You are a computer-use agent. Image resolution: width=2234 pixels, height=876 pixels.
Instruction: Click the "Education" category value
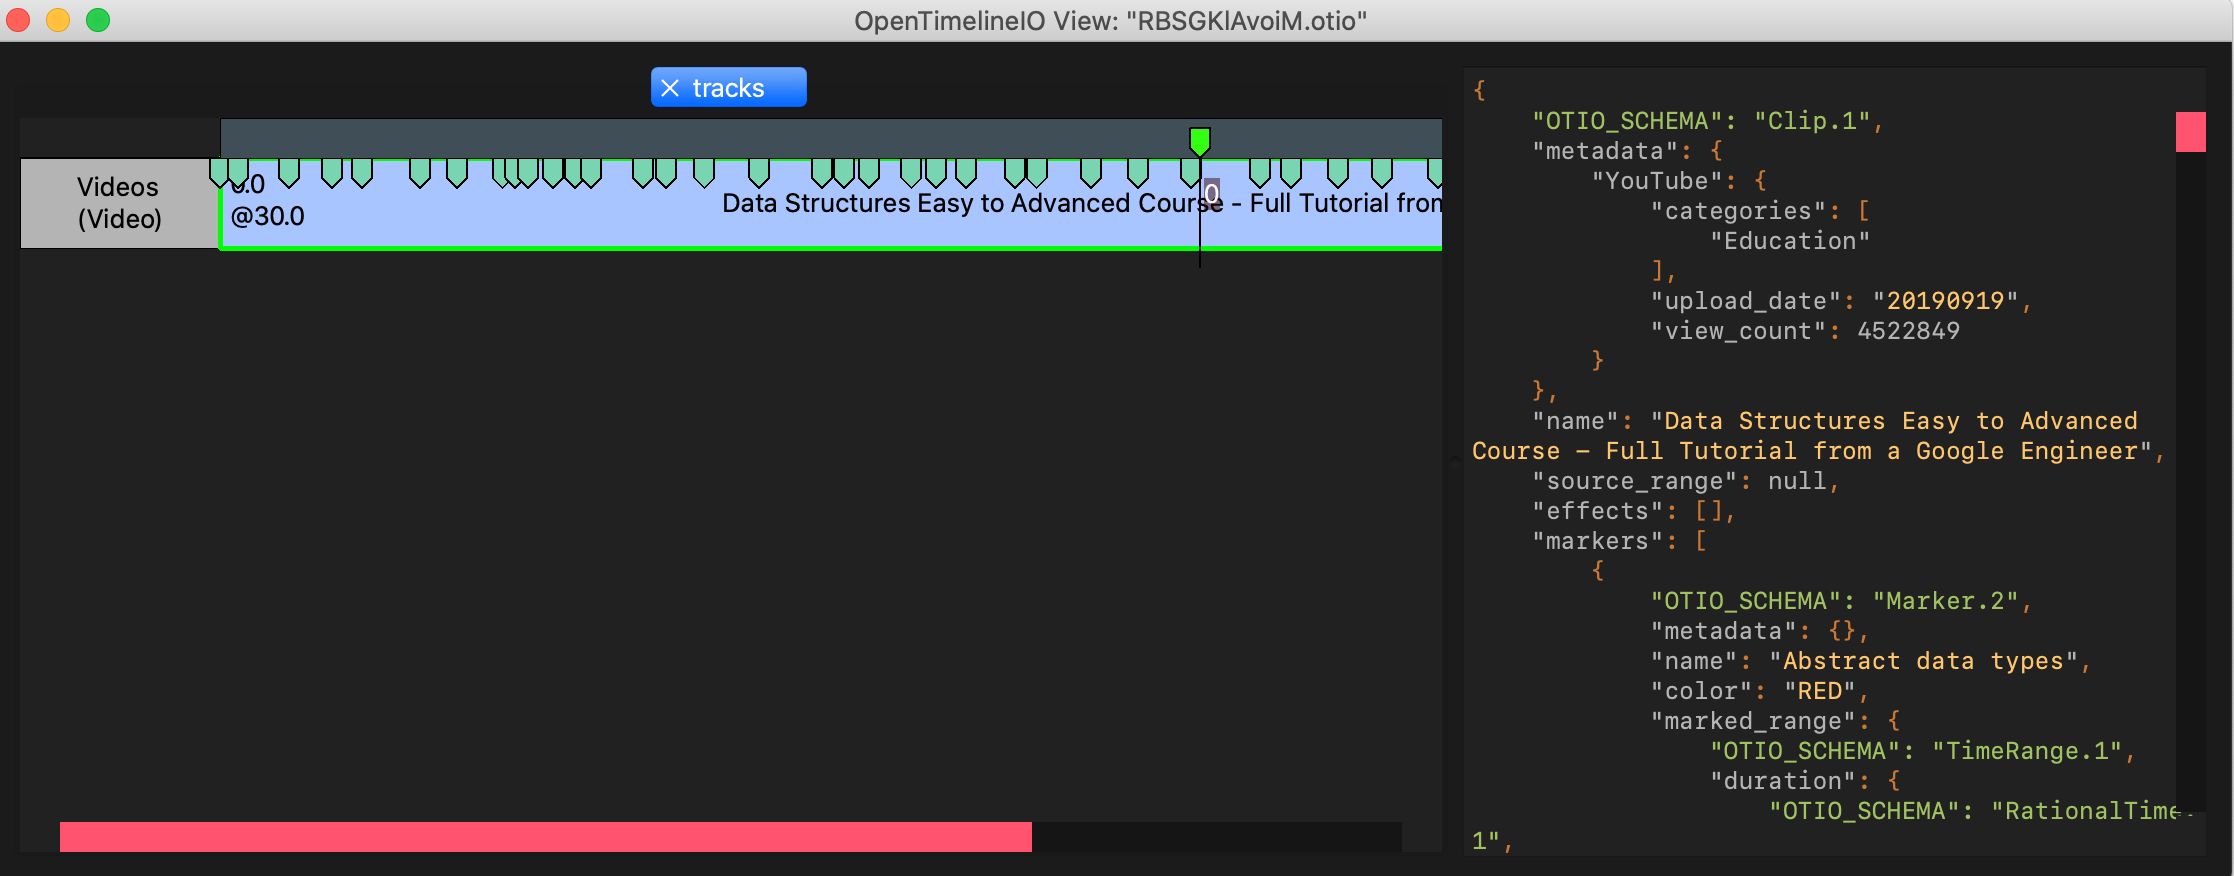1790,241
